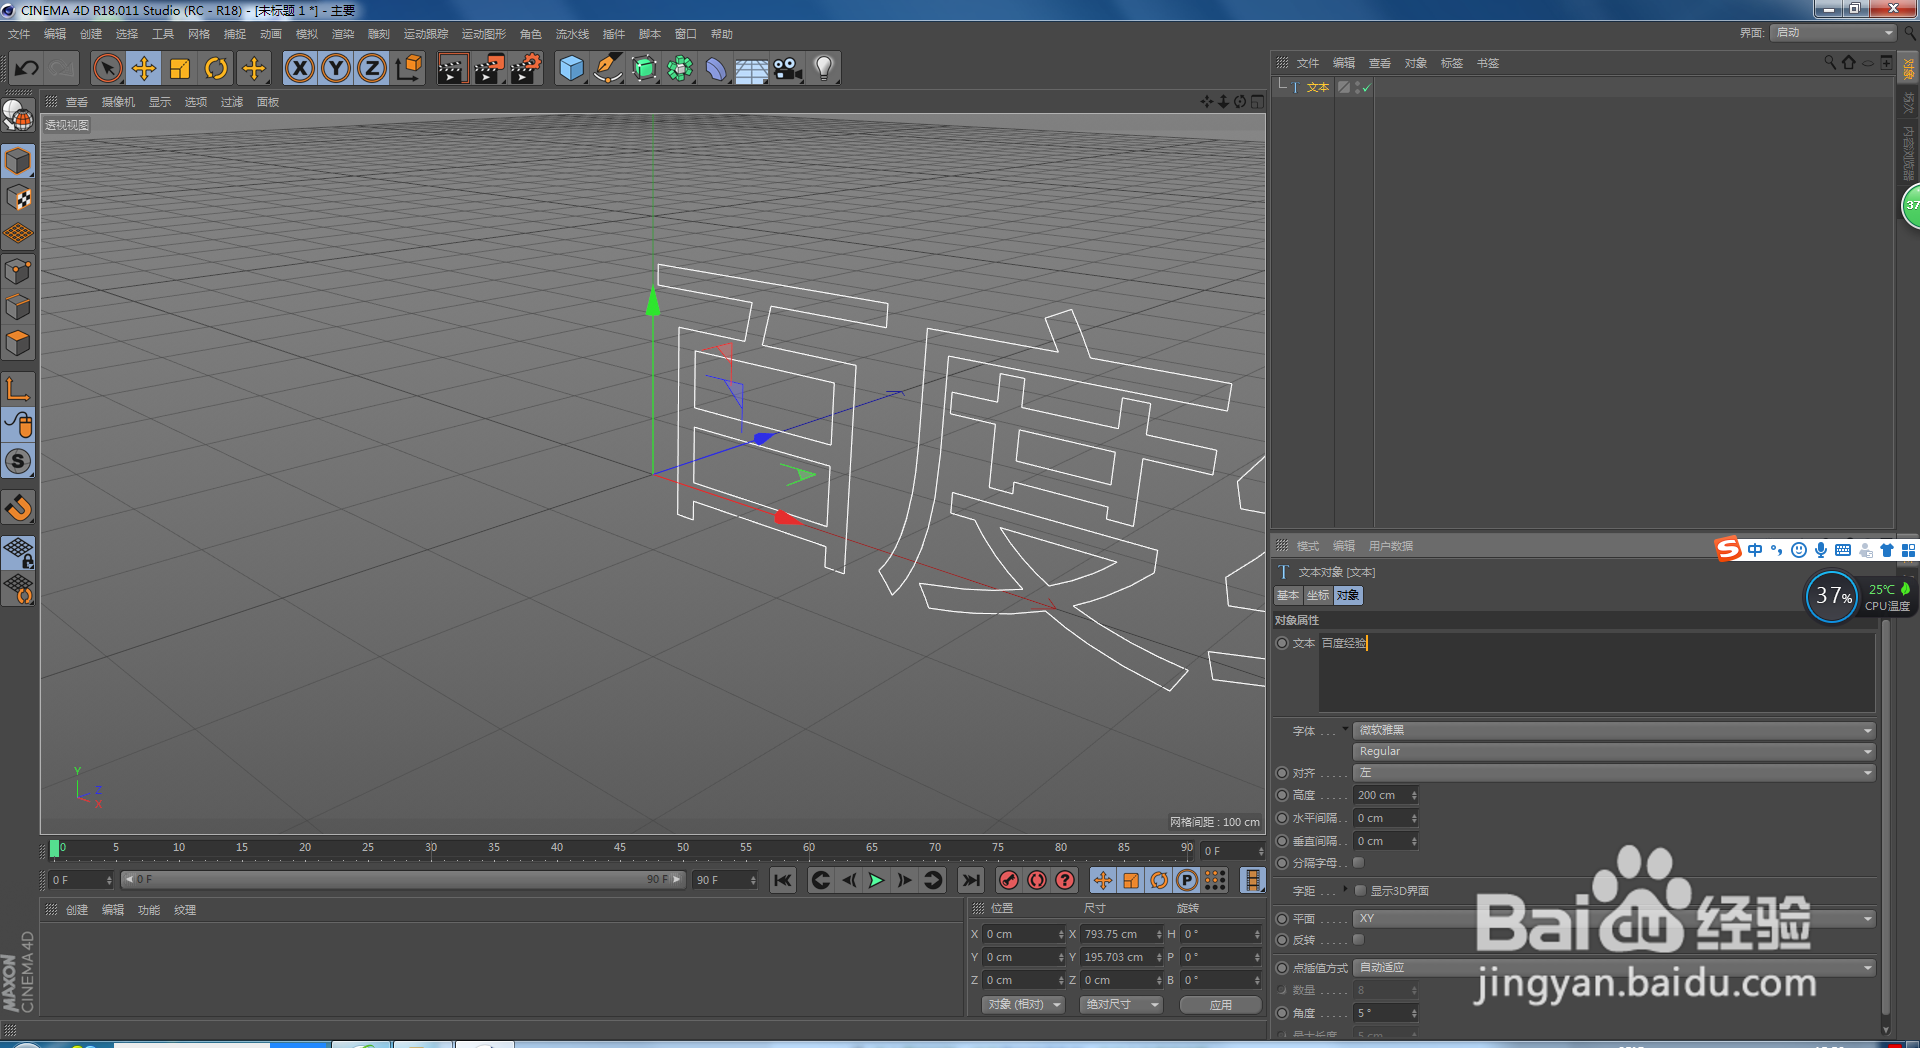Open the 运动图形 menu
The width and height of the screenshot is (1920, 1048).
point(484,34)
